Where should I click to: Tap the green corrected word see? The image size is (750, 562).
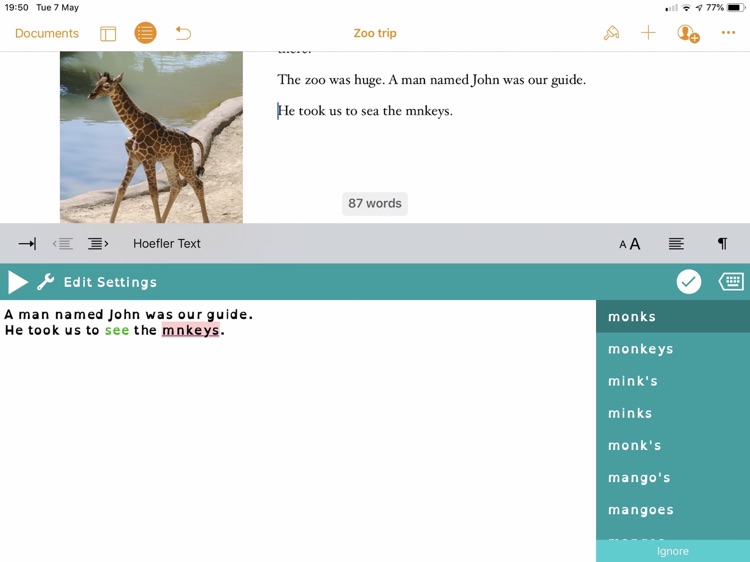[117, 331]
